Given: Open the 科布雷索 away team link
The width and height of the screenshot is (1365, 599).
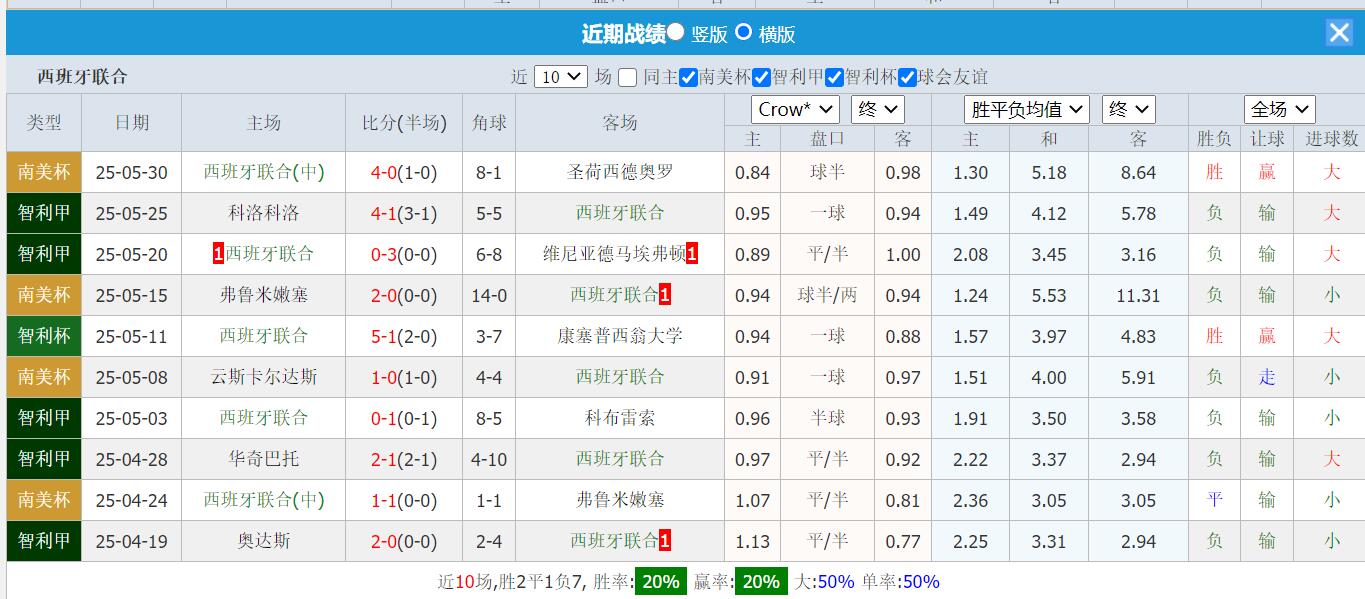Looking at the screenshot, I should click(x=620, y=418).
